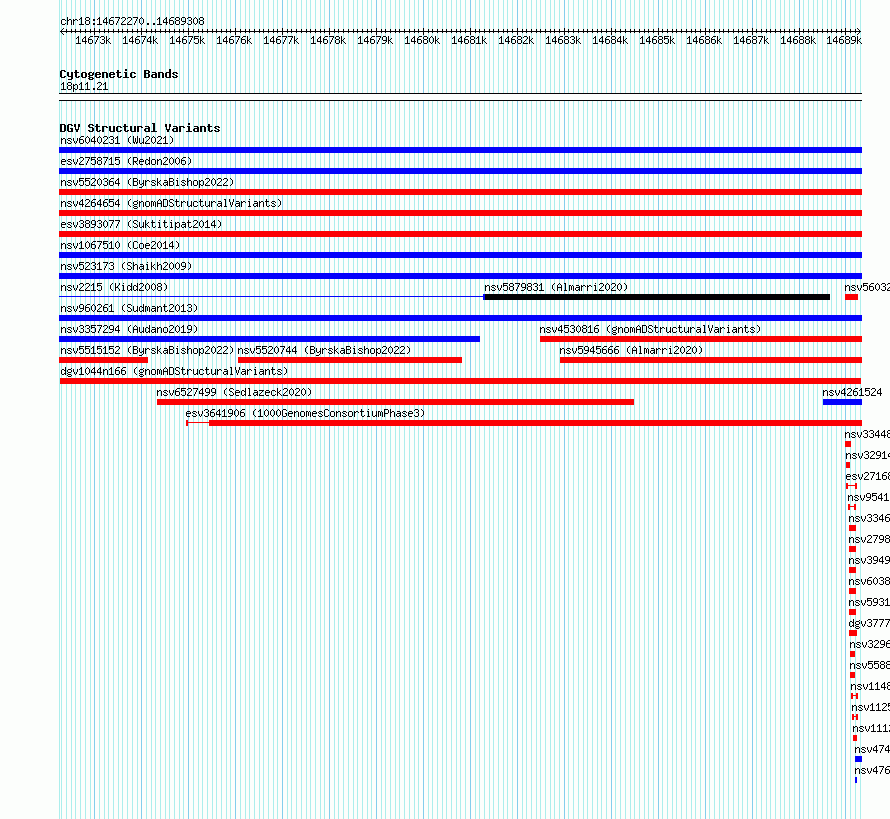Click the Cytogenetic Bands track title
Screen dimensions: 890x819
tap(119, 74)
